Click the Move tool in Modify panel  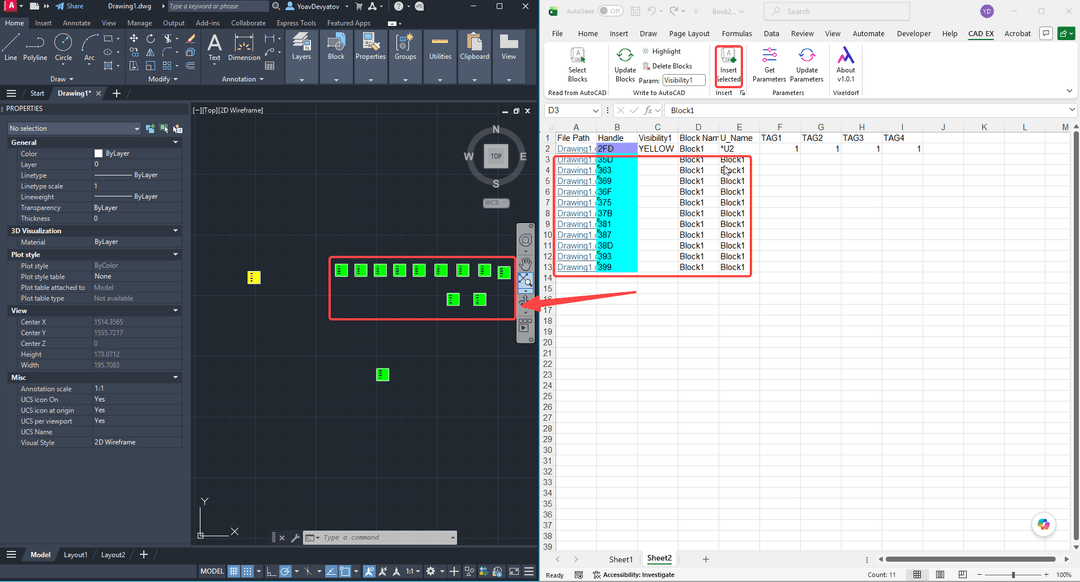tap(134, 39)
